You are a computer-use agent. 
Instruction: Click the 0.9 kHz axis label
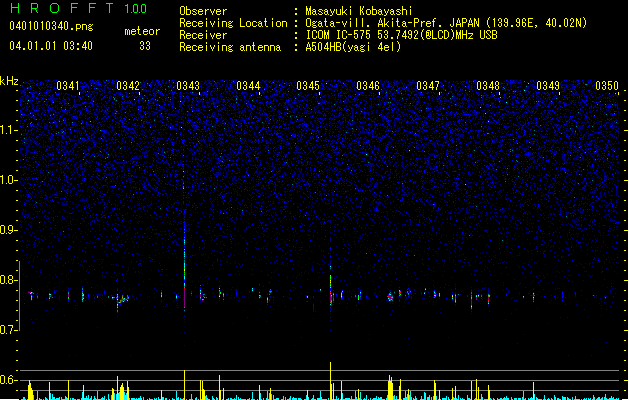coord(9,230)
